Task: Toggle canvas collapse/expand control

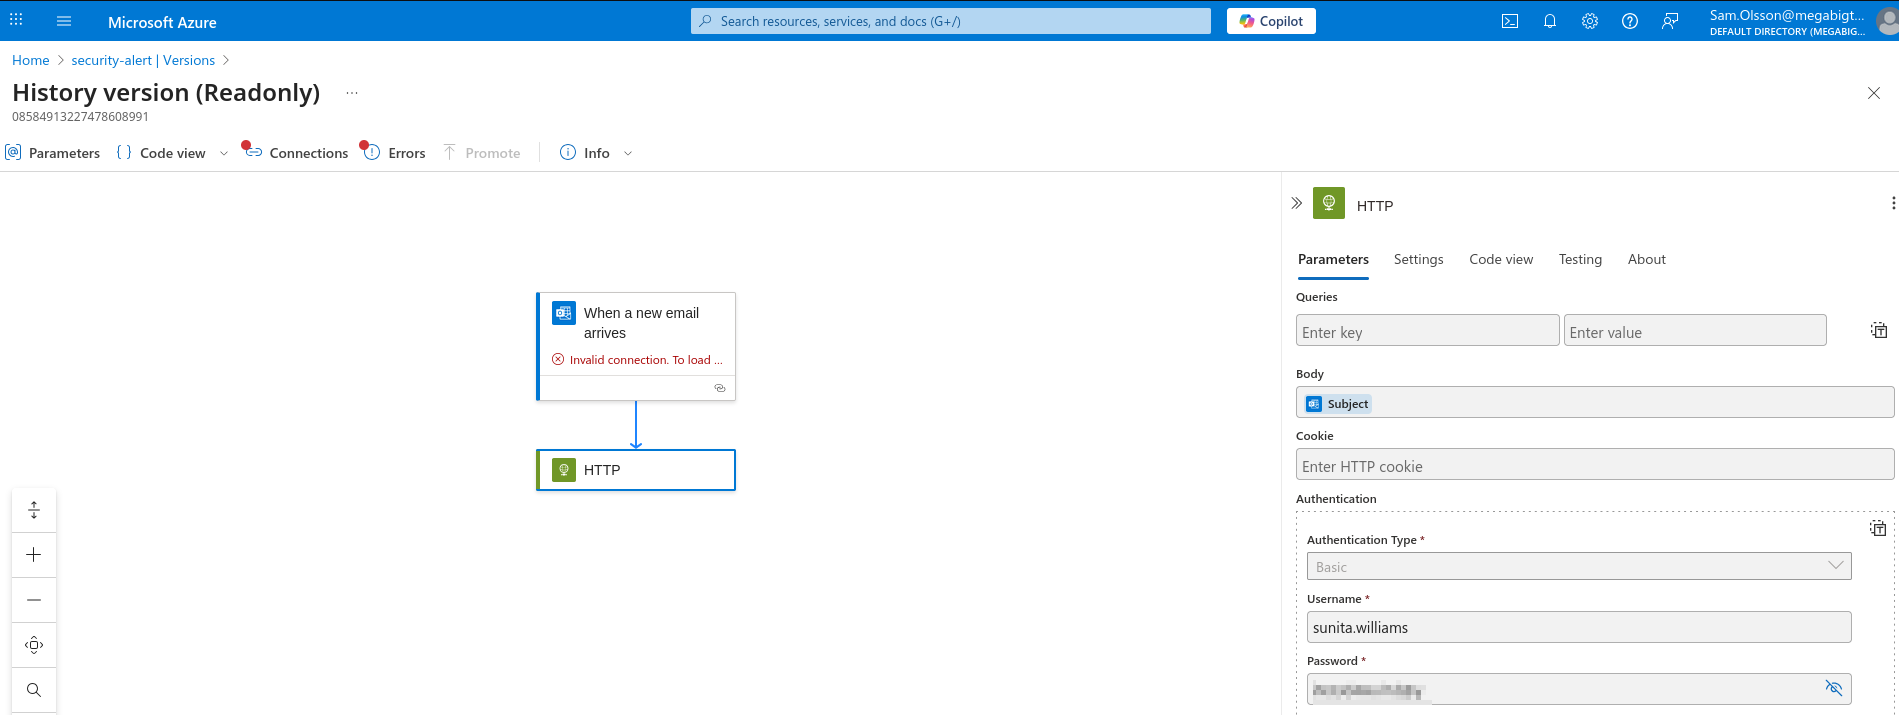Action: click(x=34, y=510)
